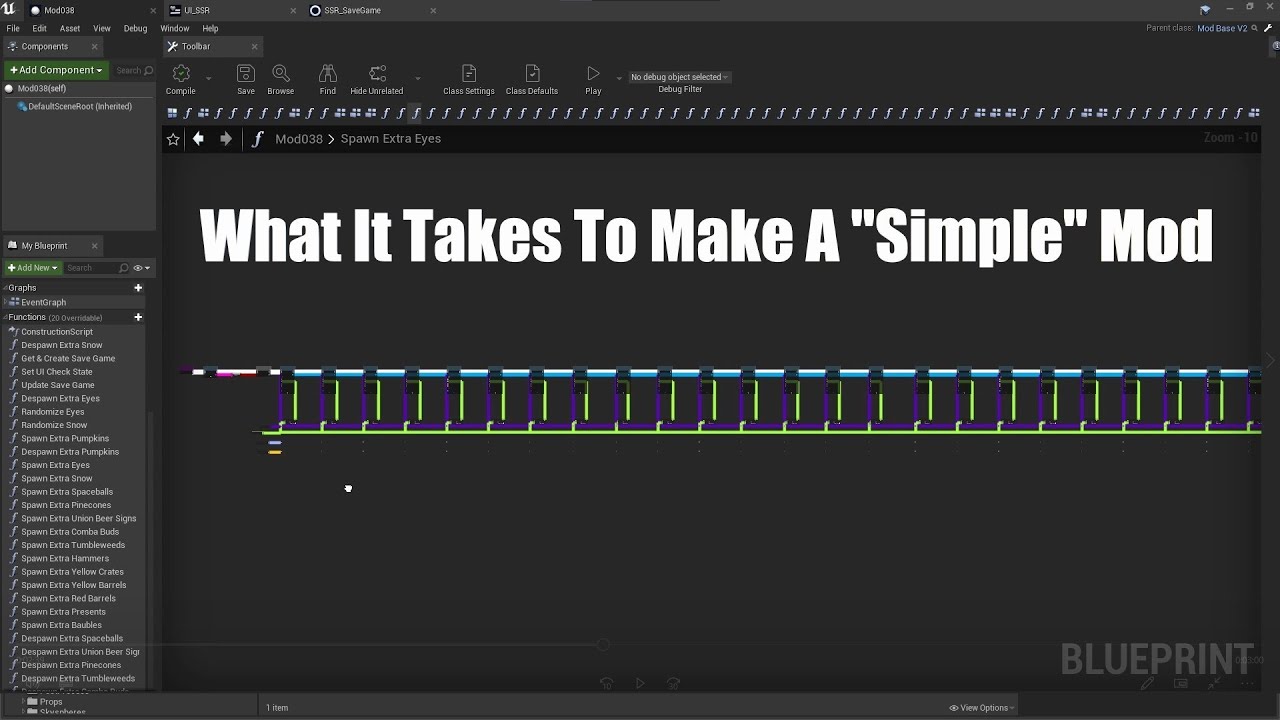
Task: Navigate back in graph history
Action: point(198,139)
